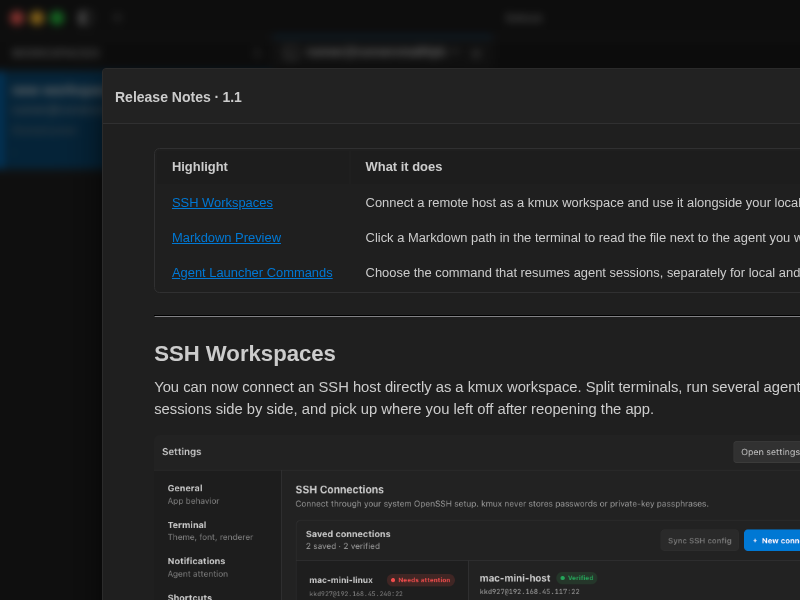Open the Markdown Preview link
The height and width of the screenshot is (600, 800).
[226, 238]
